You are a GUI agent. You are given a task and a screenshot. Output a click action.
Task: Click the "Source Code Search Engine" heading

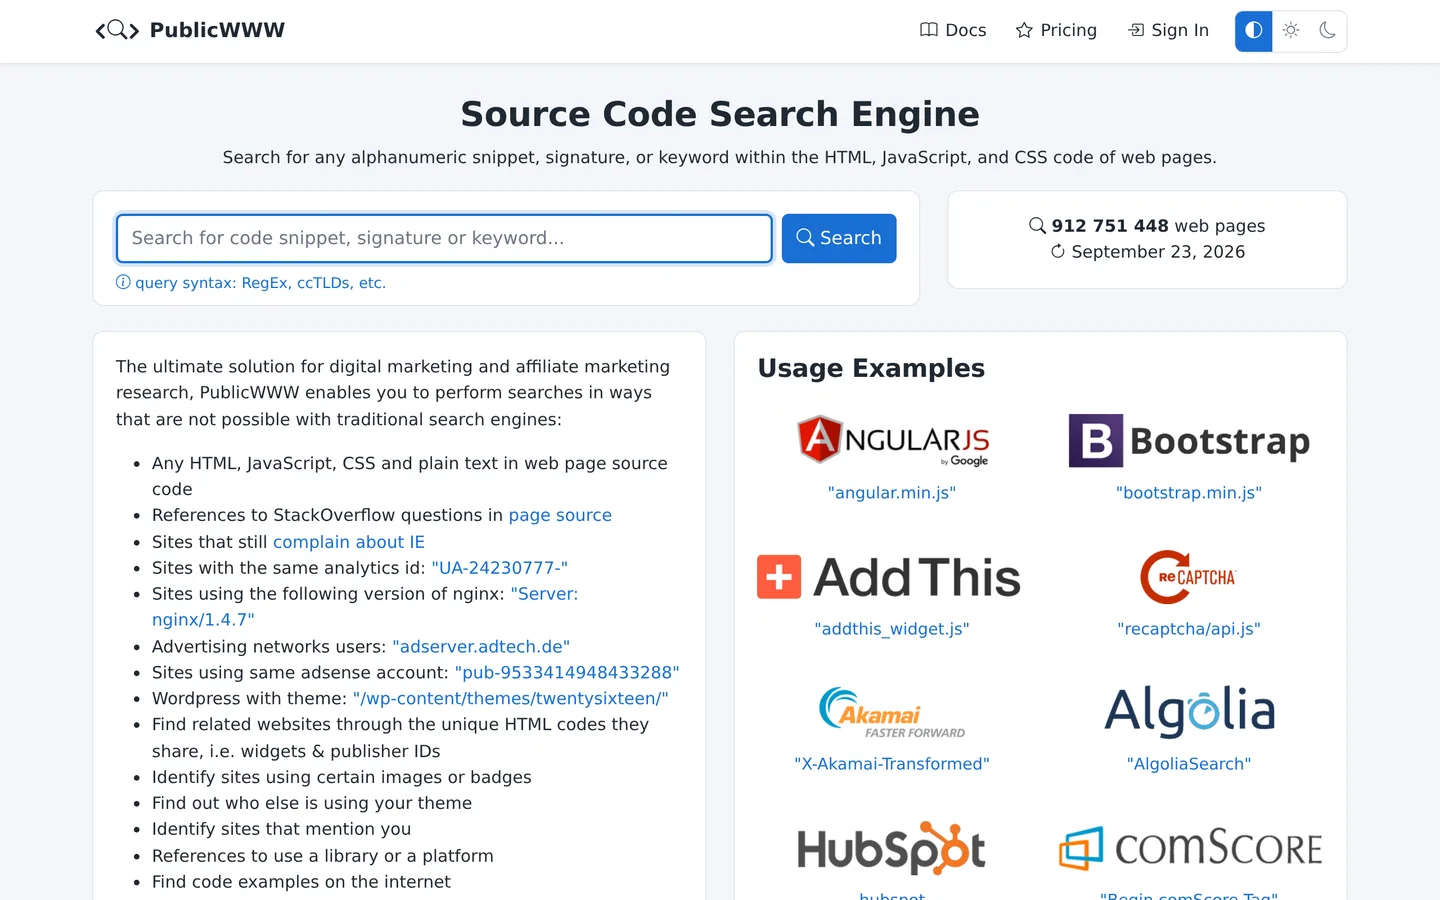tap(720, 114)
